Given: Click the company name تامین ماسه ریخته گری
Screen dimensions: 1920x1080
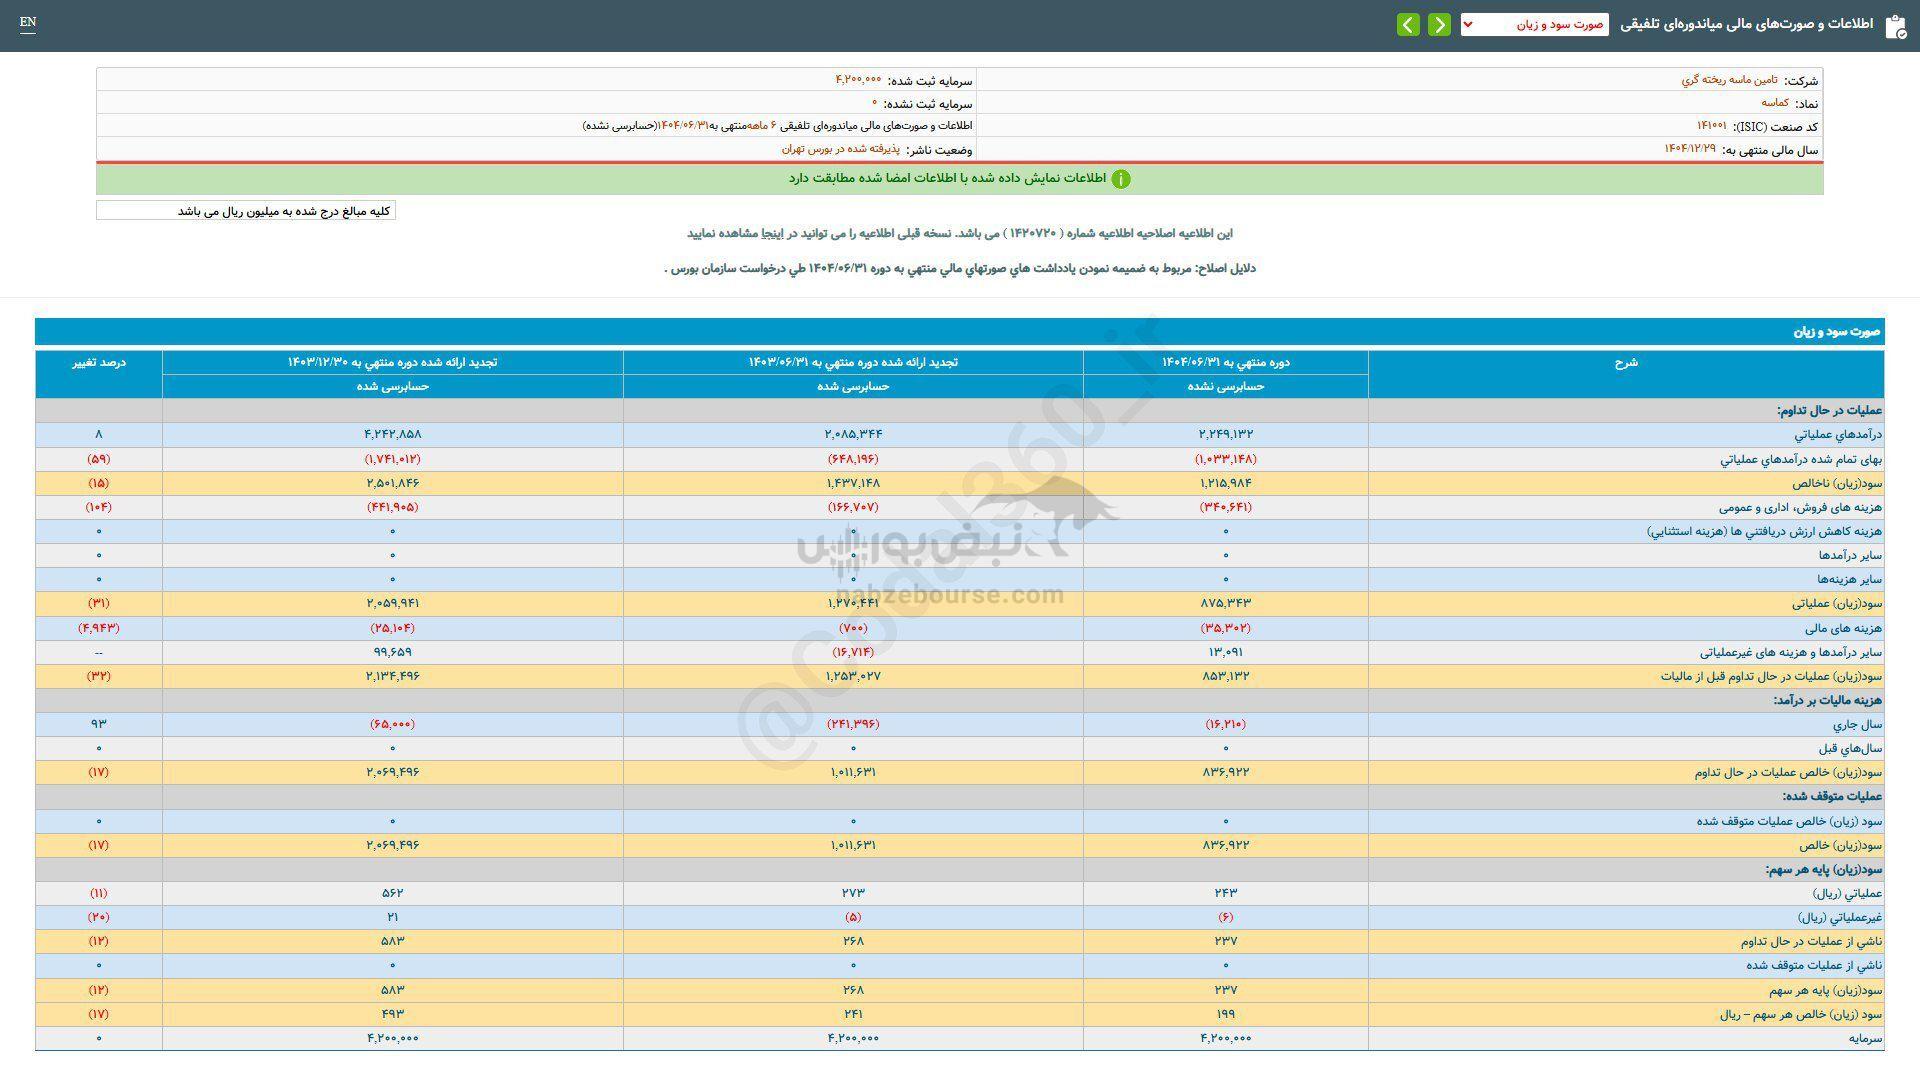Looking at the screenshot, I should pos(1729,80).
